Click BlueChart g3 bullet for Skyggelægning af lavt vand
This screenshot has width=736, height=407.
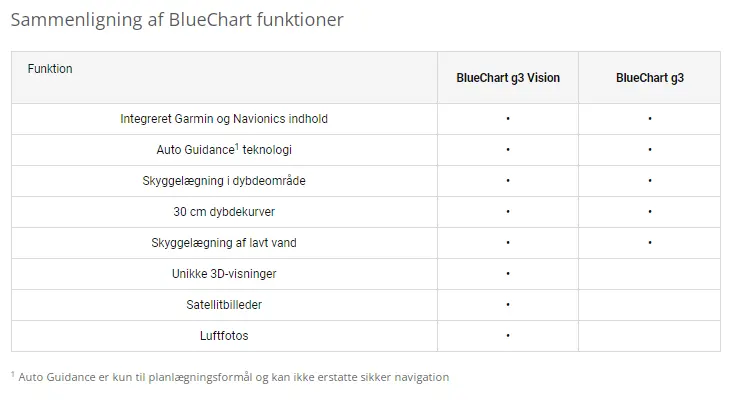pyautogui.click(x=650, y=243)
